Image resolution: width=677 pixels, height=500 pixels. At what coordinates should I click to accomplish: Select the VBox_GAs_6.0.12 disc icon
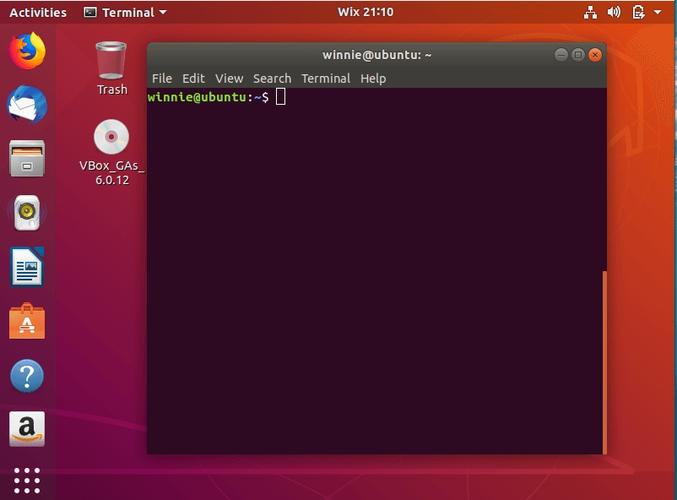pyautogui.click(x=111, y=152)
